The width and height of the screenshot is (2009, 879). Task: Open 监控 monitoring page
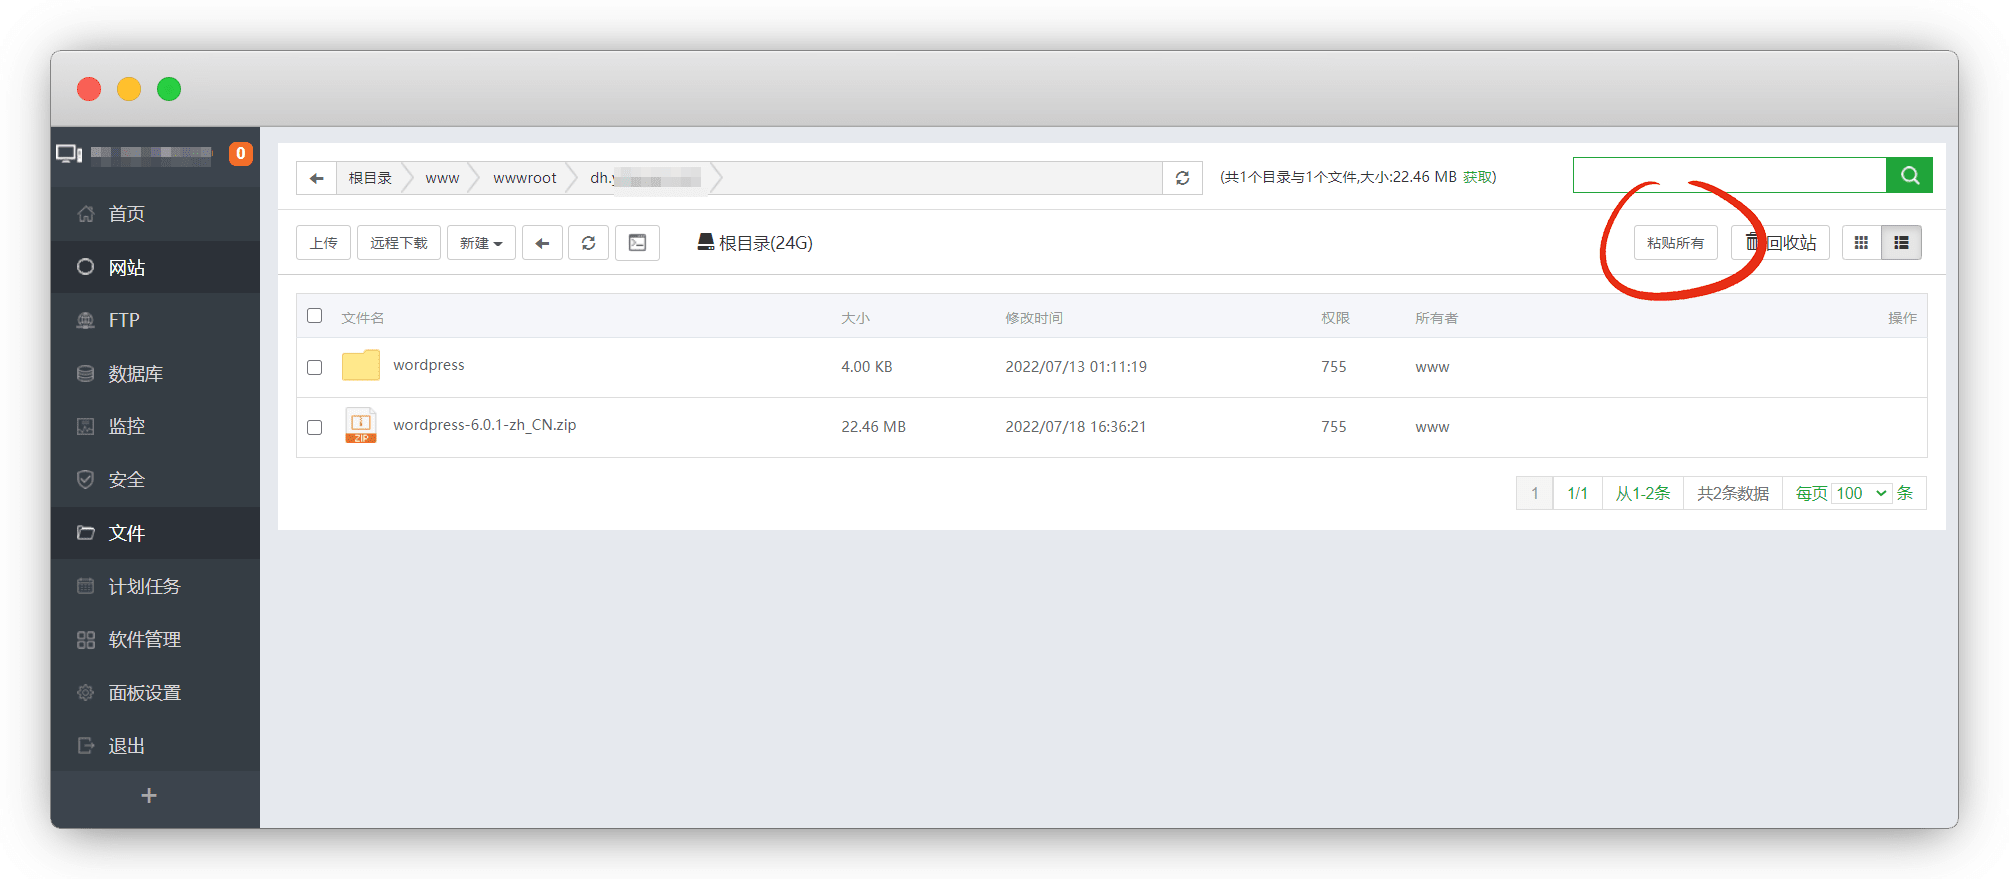pos(126,426)
